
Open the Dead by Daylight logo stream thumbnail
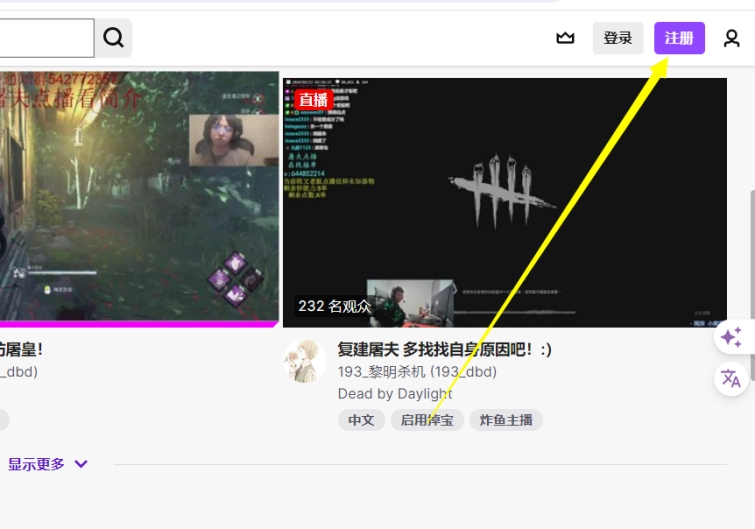[x=505, y=203]
